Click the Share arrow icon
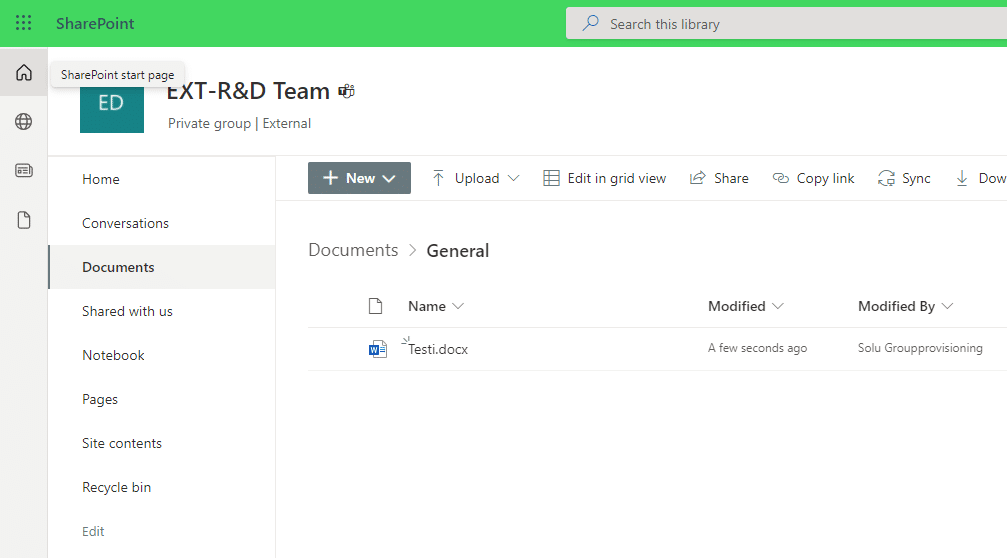Screen dimensions: 1007x558 [697, 178]
